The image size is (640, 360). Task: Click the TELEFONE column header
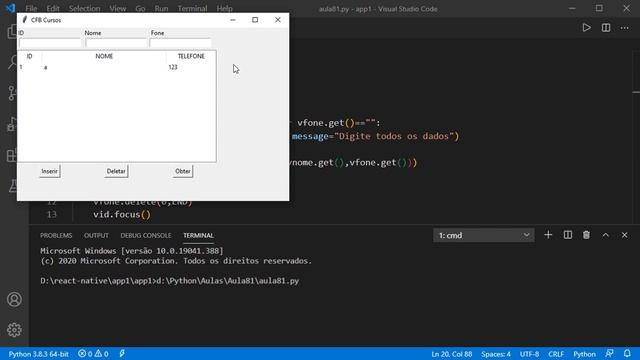pyautogui.click(x=191, y=56)
